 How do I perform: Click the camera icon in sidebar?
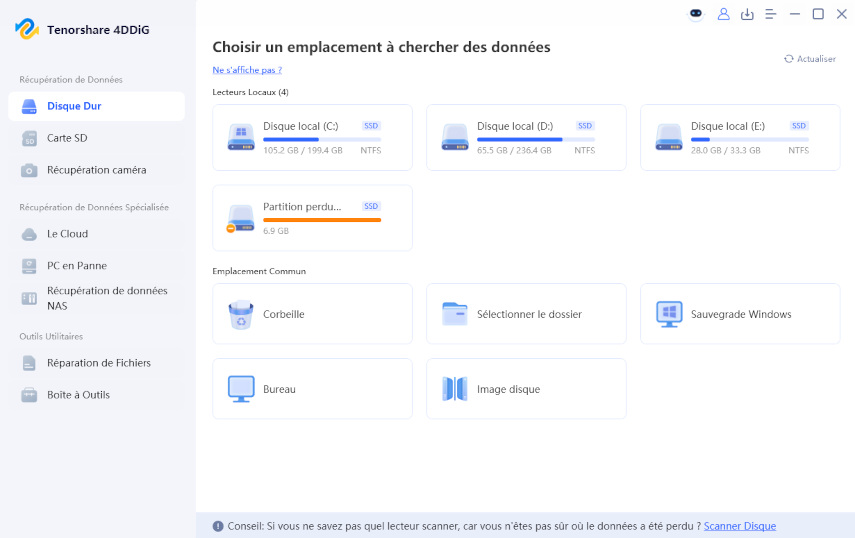pyautogui.click(x=29, y=171)
